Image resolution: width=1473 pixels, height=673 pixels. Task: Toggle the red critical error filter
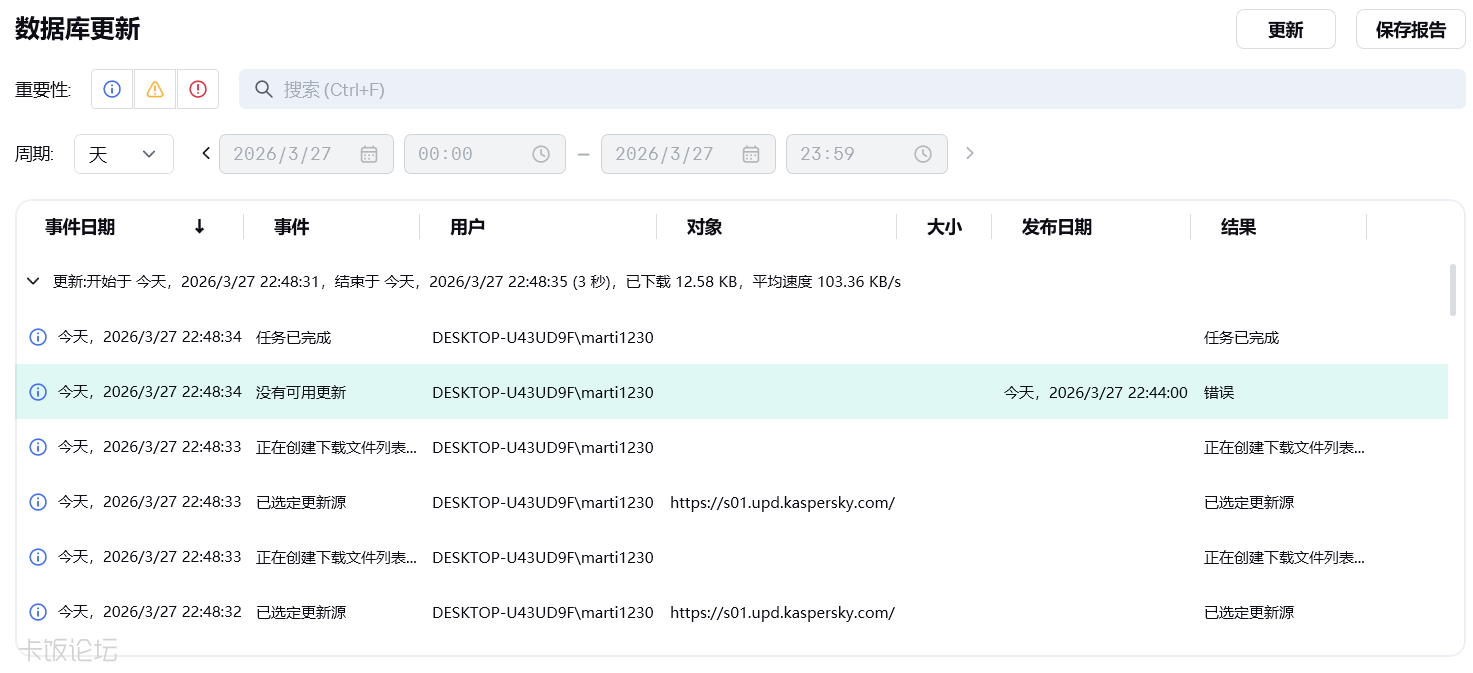point(198,89)
